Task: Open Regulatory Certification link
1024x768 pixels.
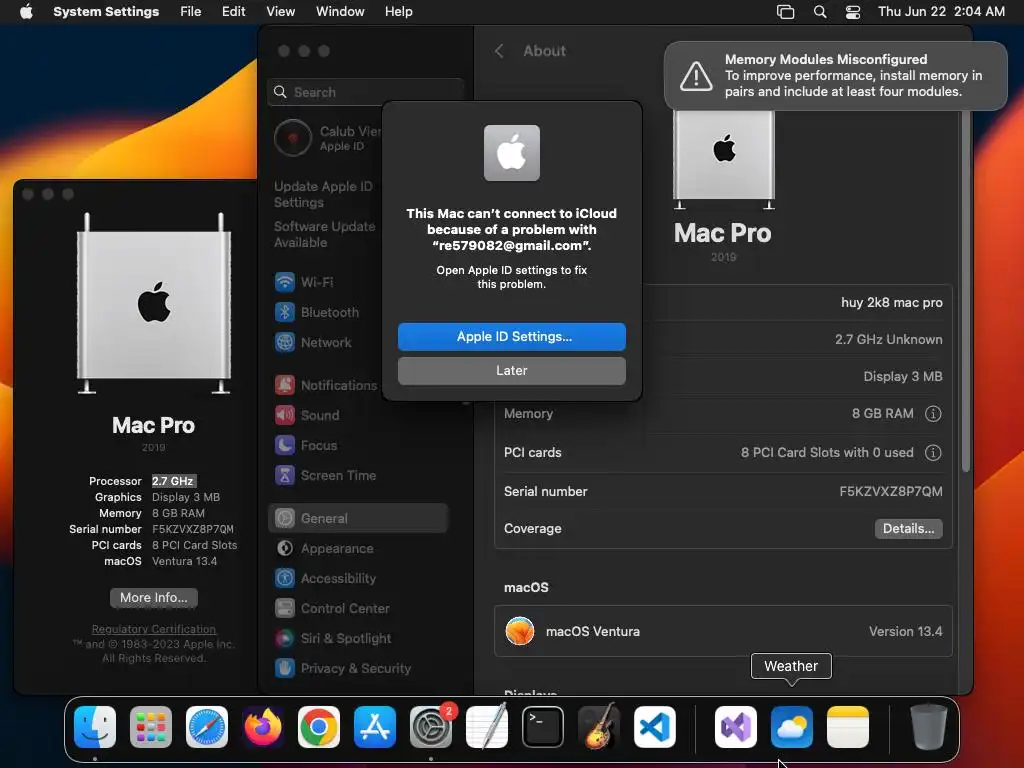Action: (x=153, y=630)
